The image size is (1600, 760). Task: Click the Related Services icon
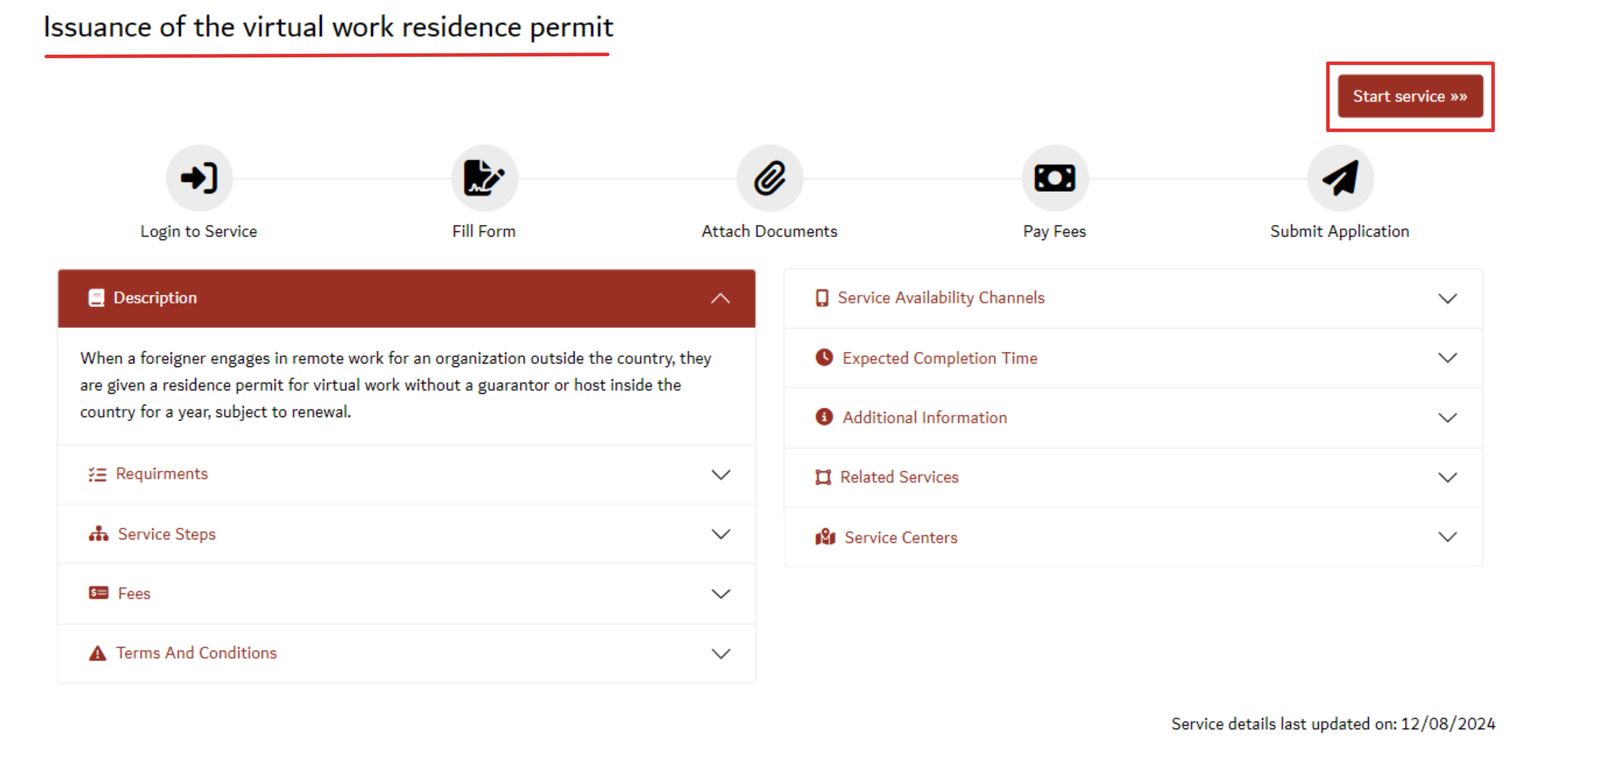(823, 477)
